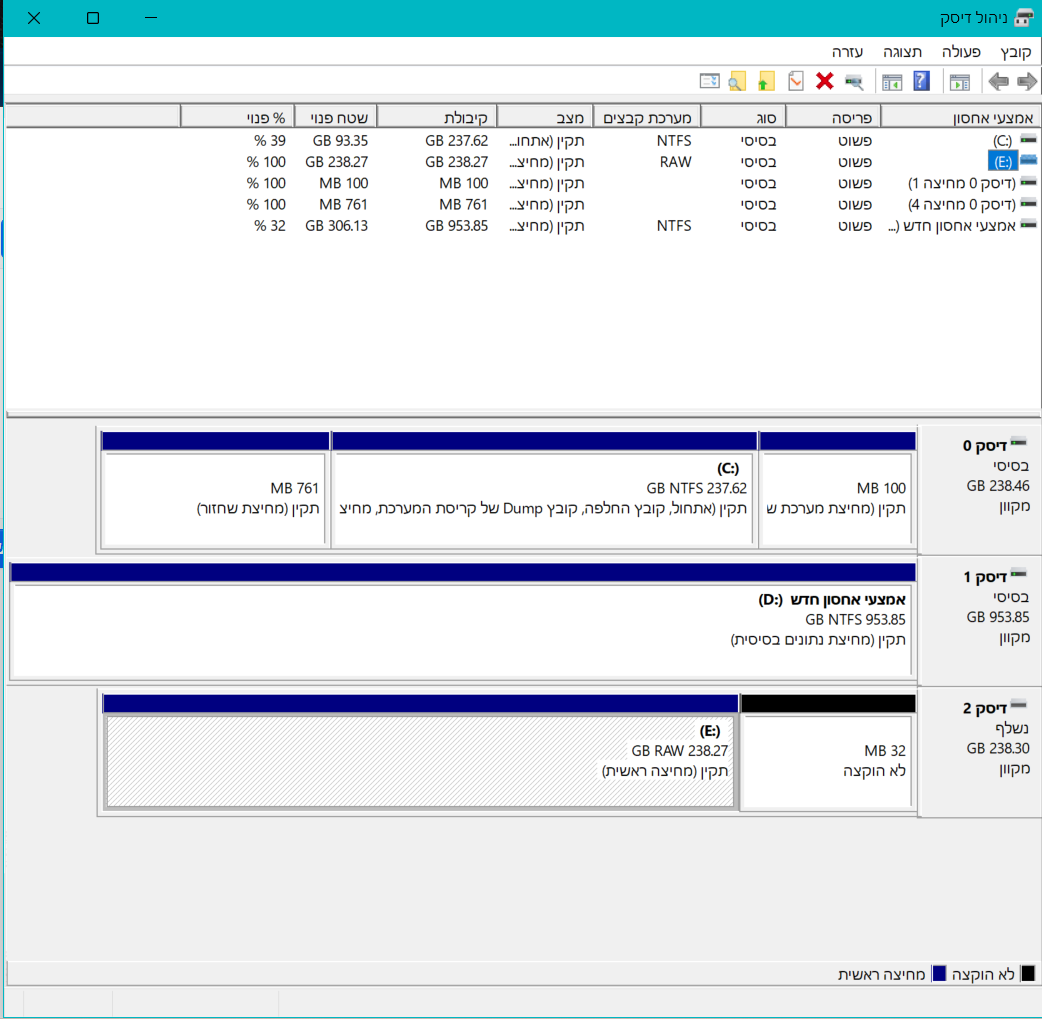This screenshot has width=1042, height=1019.
Task: Open properties via page with checkmark icon
Action: click(x=796, y=82)
